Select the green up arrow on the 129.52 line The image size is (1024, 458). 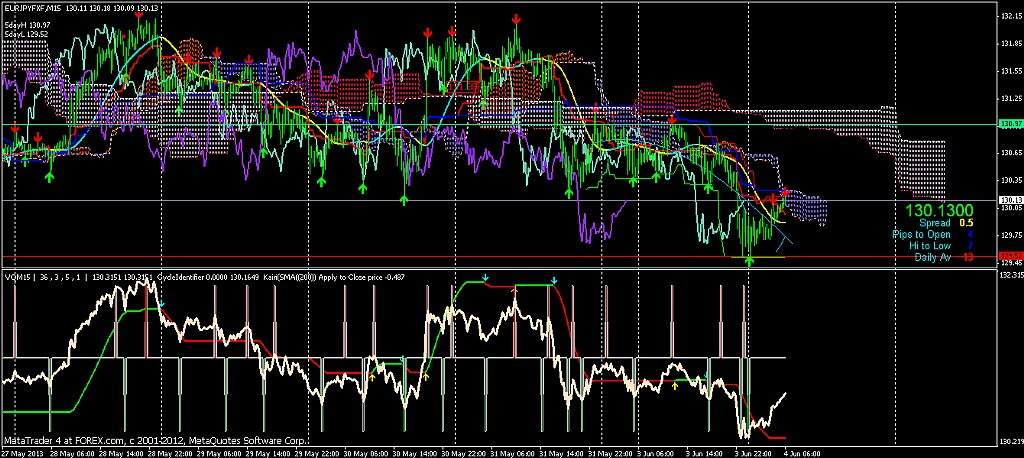coord(750,262)
